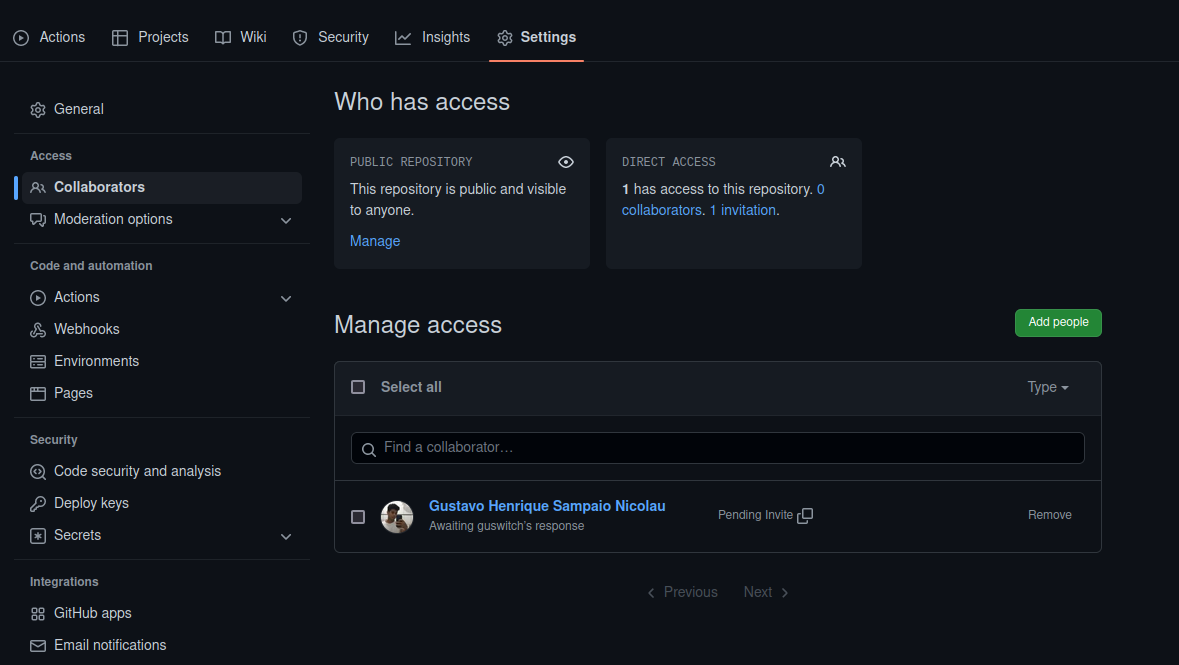Open Pages settings
The height and width of the screenshot is (665, 1179).
coord(162,393)
